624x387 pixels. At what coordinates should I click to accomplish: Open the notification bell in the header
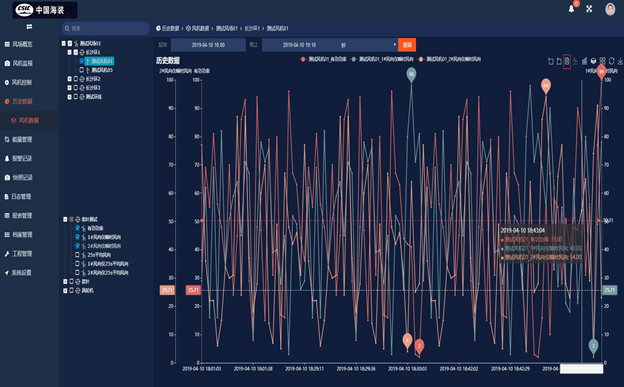571,9
